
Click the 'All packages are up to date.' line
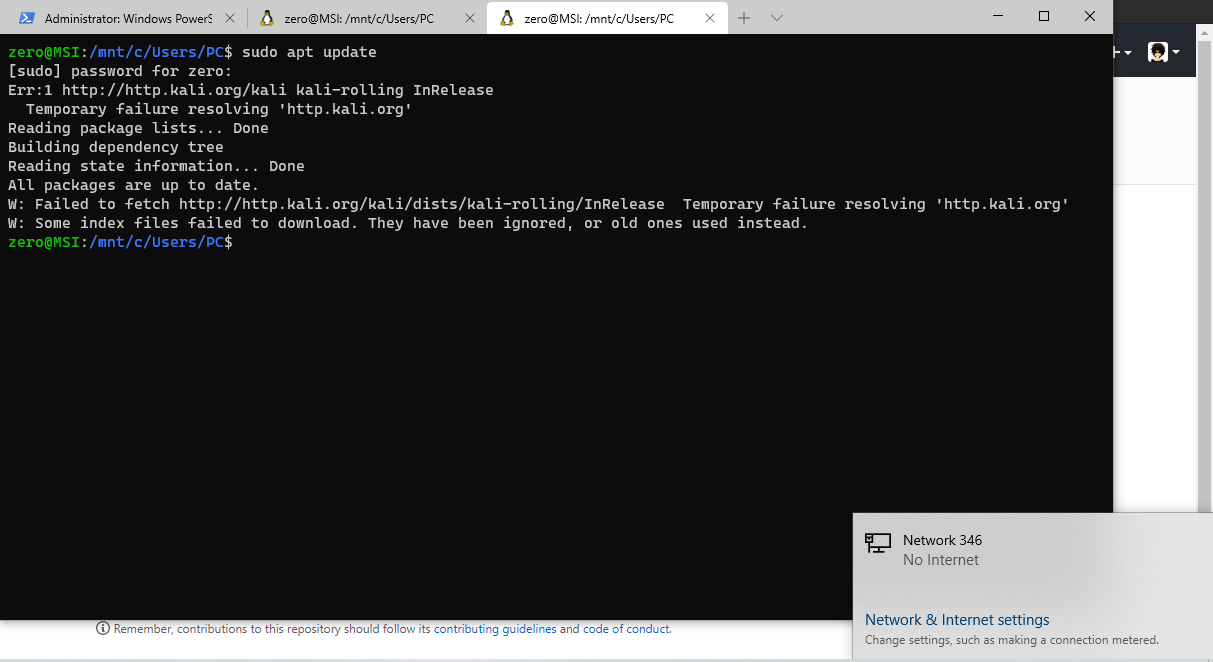tap(133, 185)
